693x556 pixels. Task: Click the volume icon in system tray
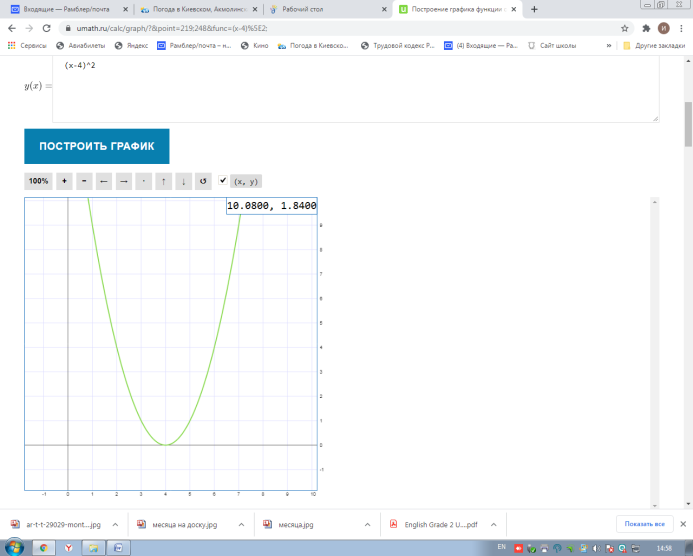click(596, 548)
